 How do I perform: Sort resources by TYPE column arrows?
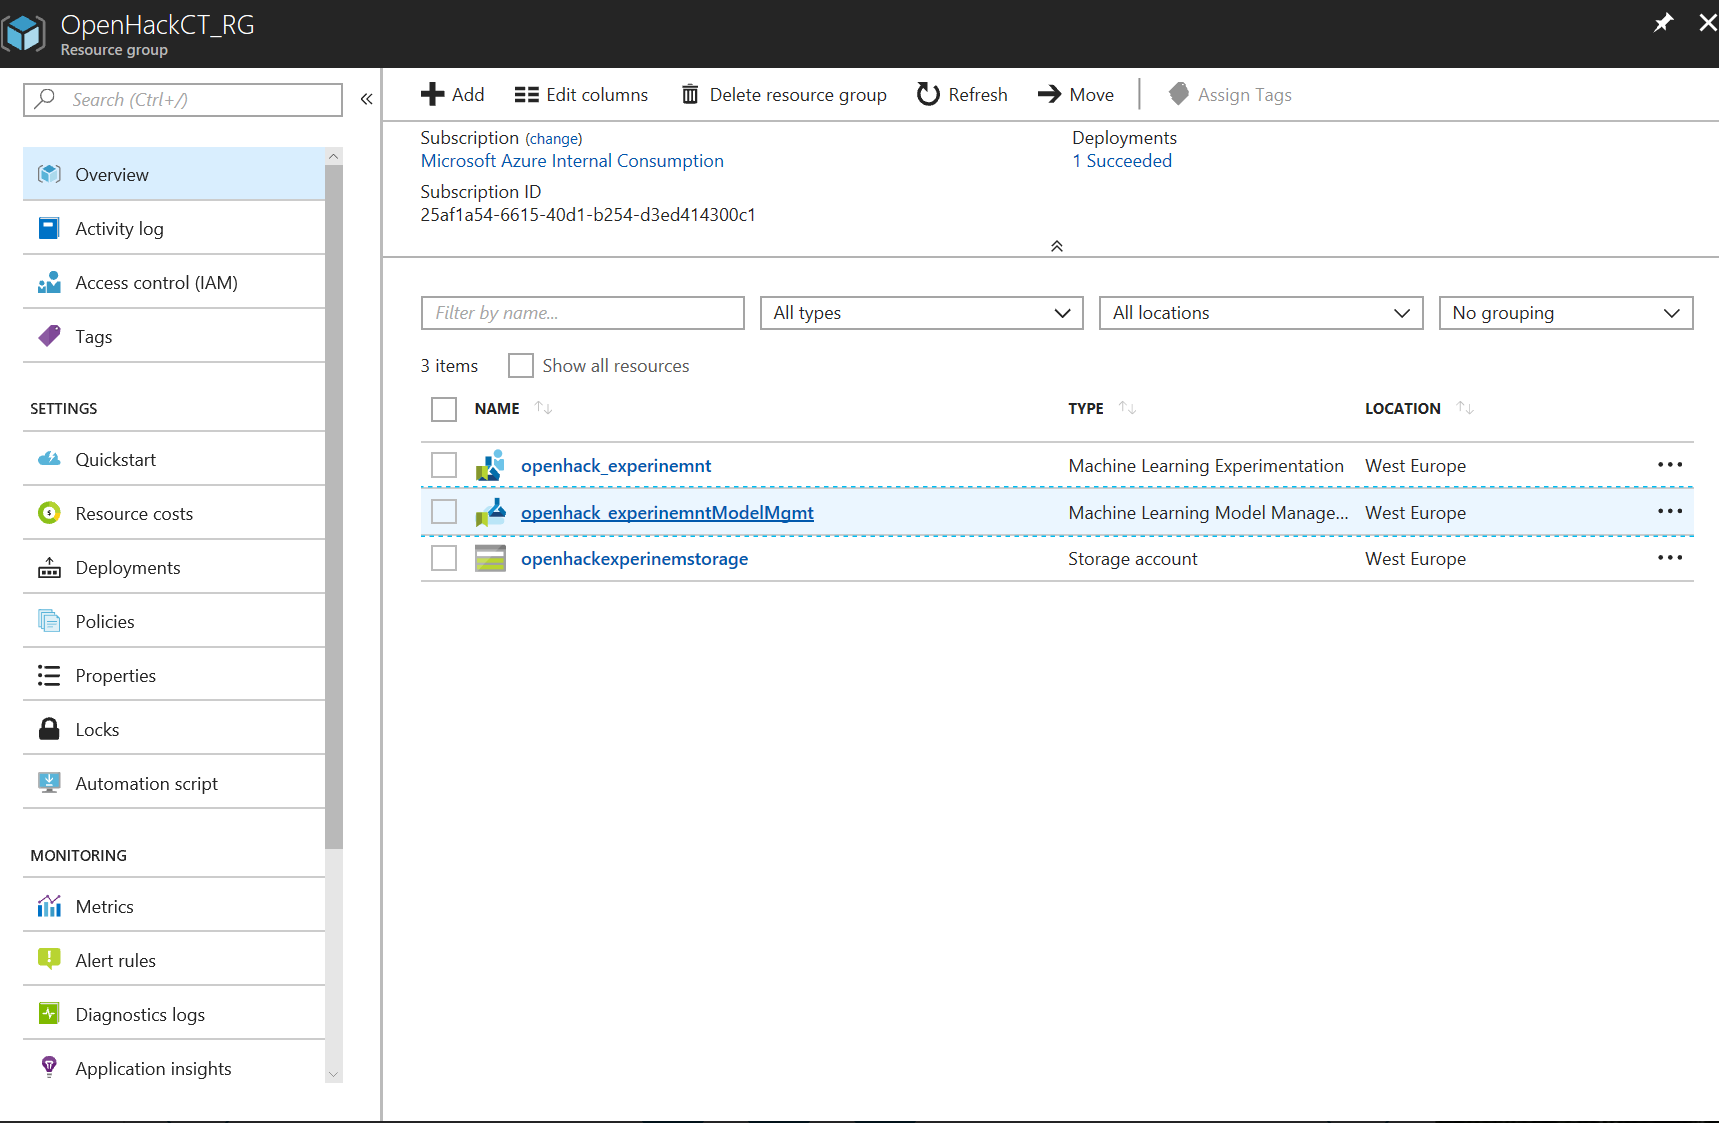[1127, 408]
